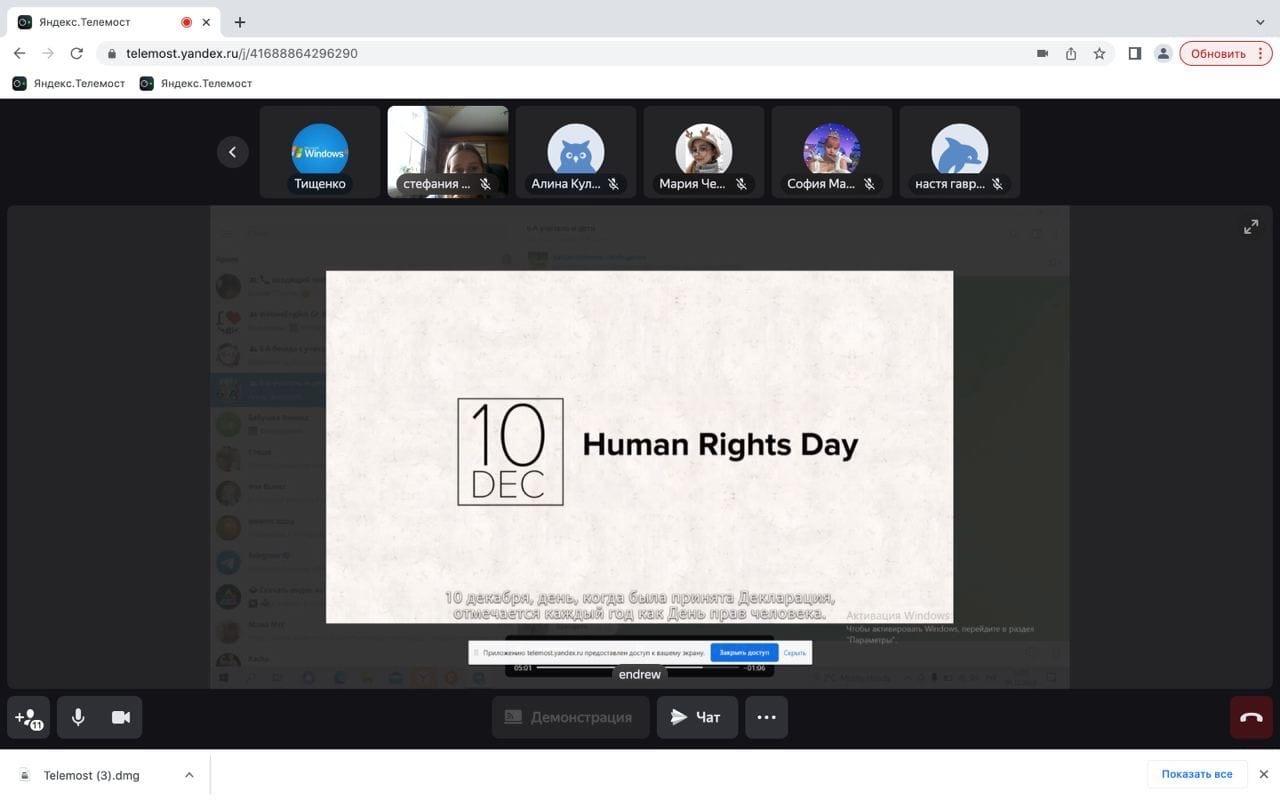
Task: Reload the Telemost page
Action: [77, 54]
